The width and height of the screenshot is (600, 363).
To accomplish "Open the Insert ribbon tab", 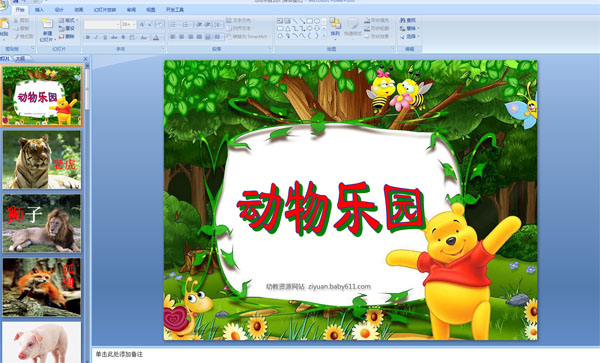I will tap(39, 10).
